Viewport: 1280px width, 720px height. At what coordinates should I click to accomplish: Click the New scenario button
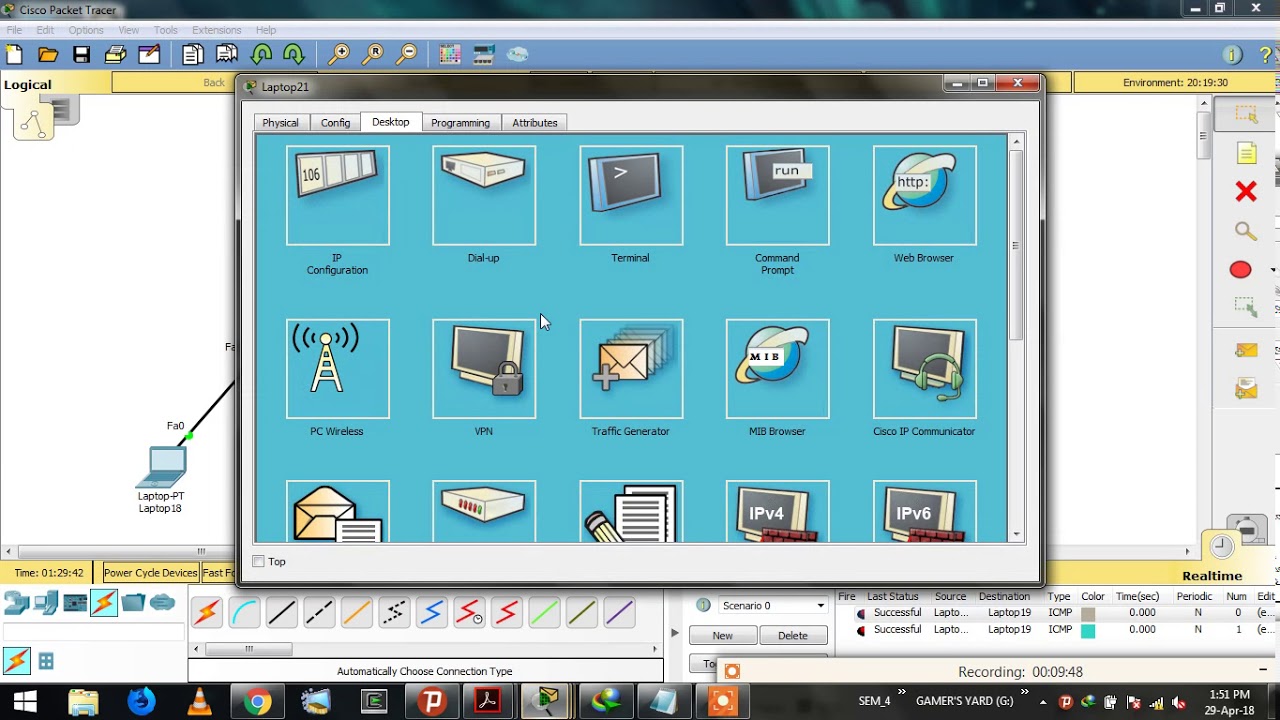coord(722,635)
